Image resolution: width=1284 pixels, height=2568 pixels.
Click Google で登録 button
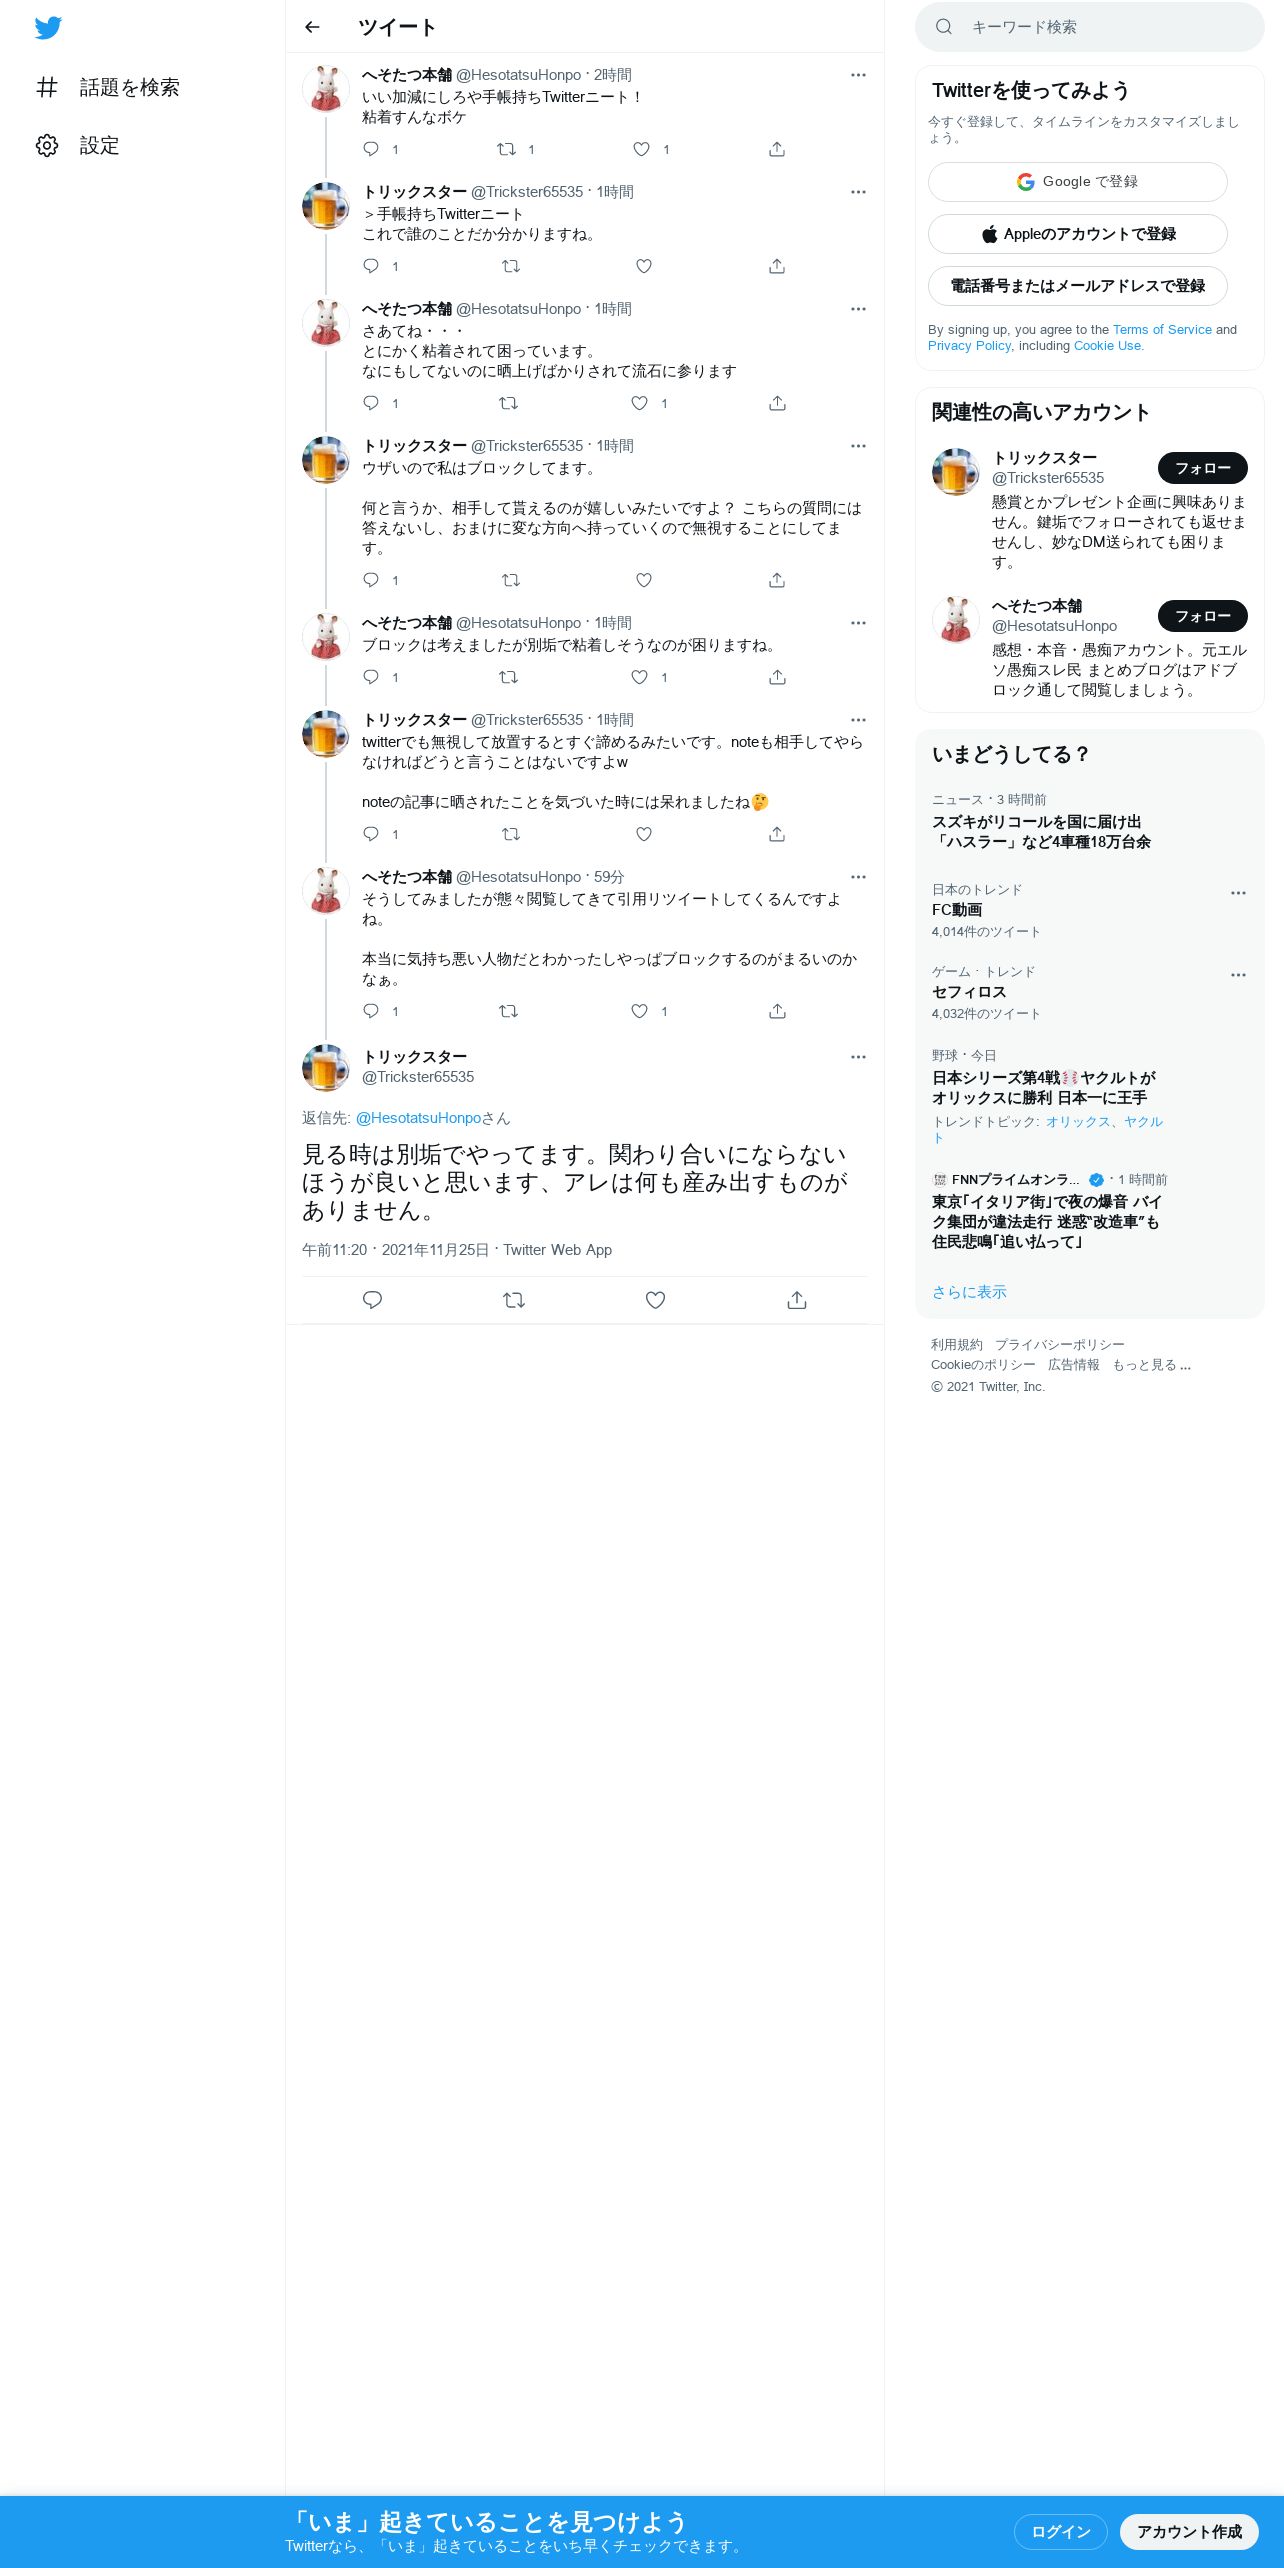point(1077,182)
